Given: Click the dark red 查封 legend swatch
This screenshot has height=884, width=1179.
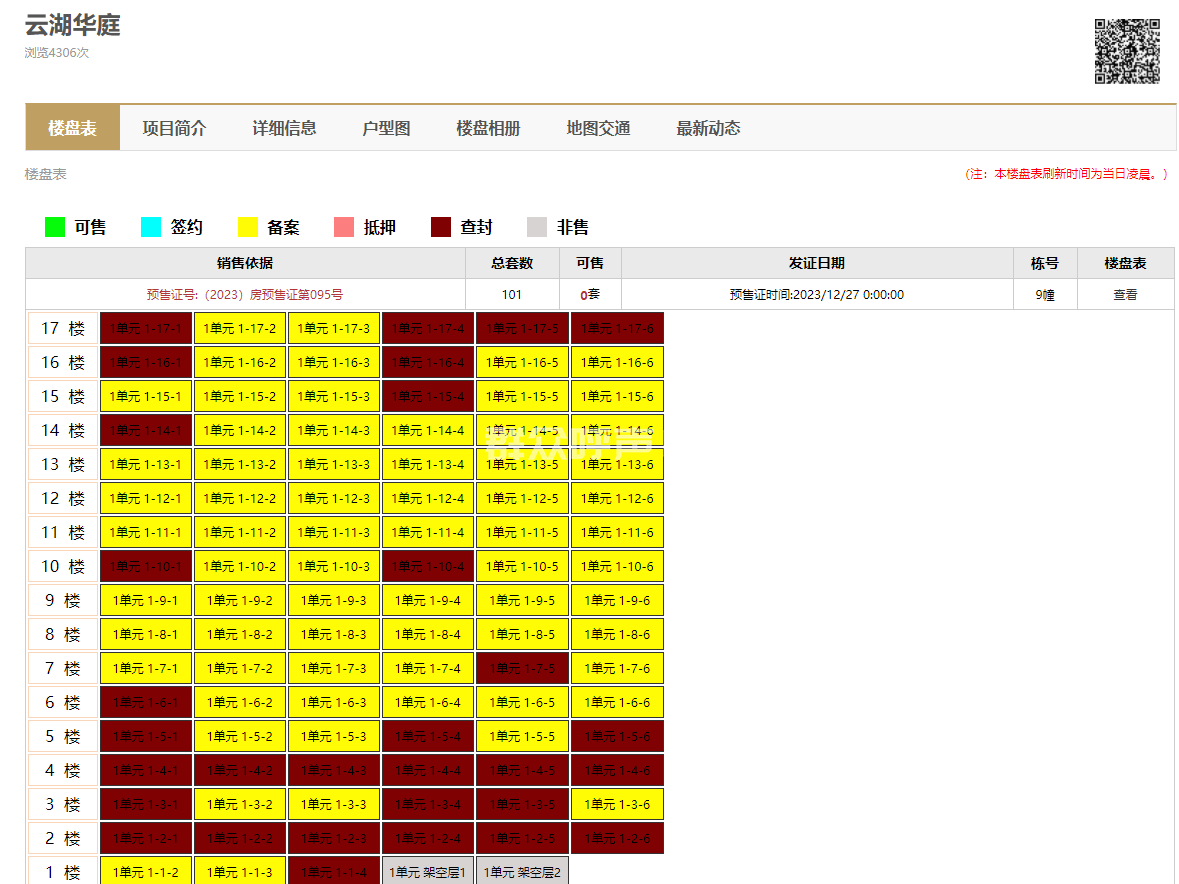Looking at the screenshot, I should tap(441, 227).
